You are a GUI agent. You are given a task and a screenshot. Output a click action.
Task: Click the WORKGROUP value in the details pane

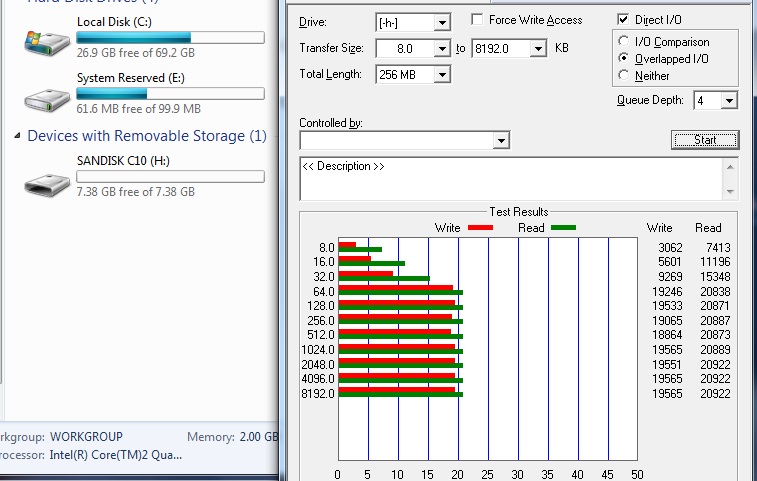pyautogui.click(x=86, y=437)
